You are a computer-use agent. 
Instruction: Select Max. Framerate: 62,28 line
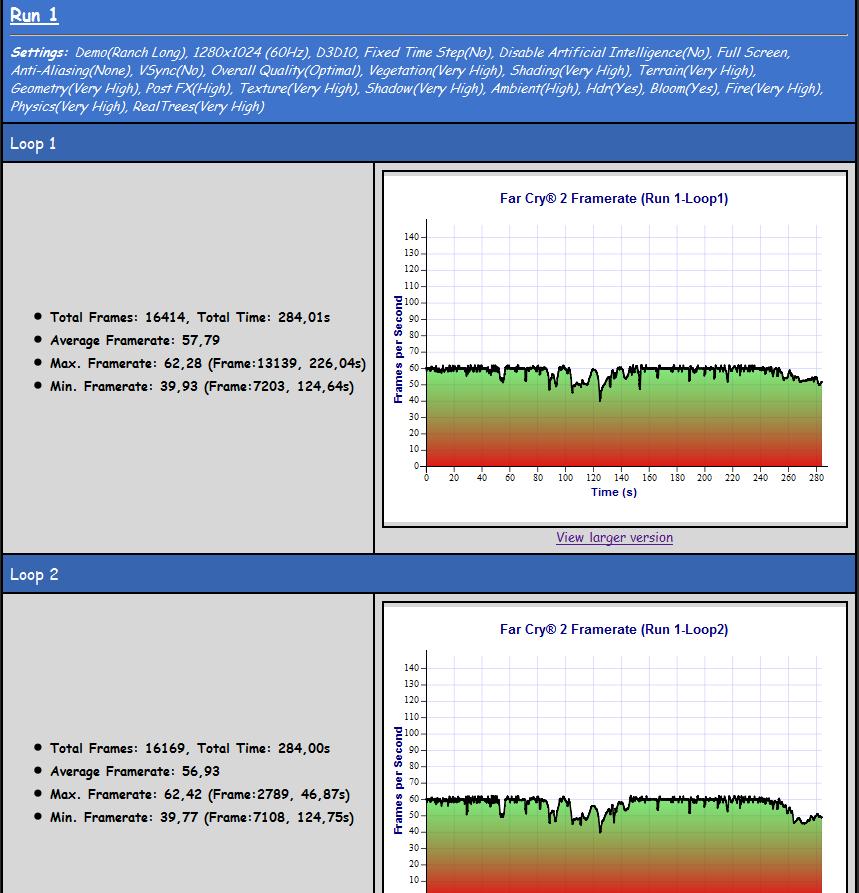pyautogui.click(x=208, y=363)
